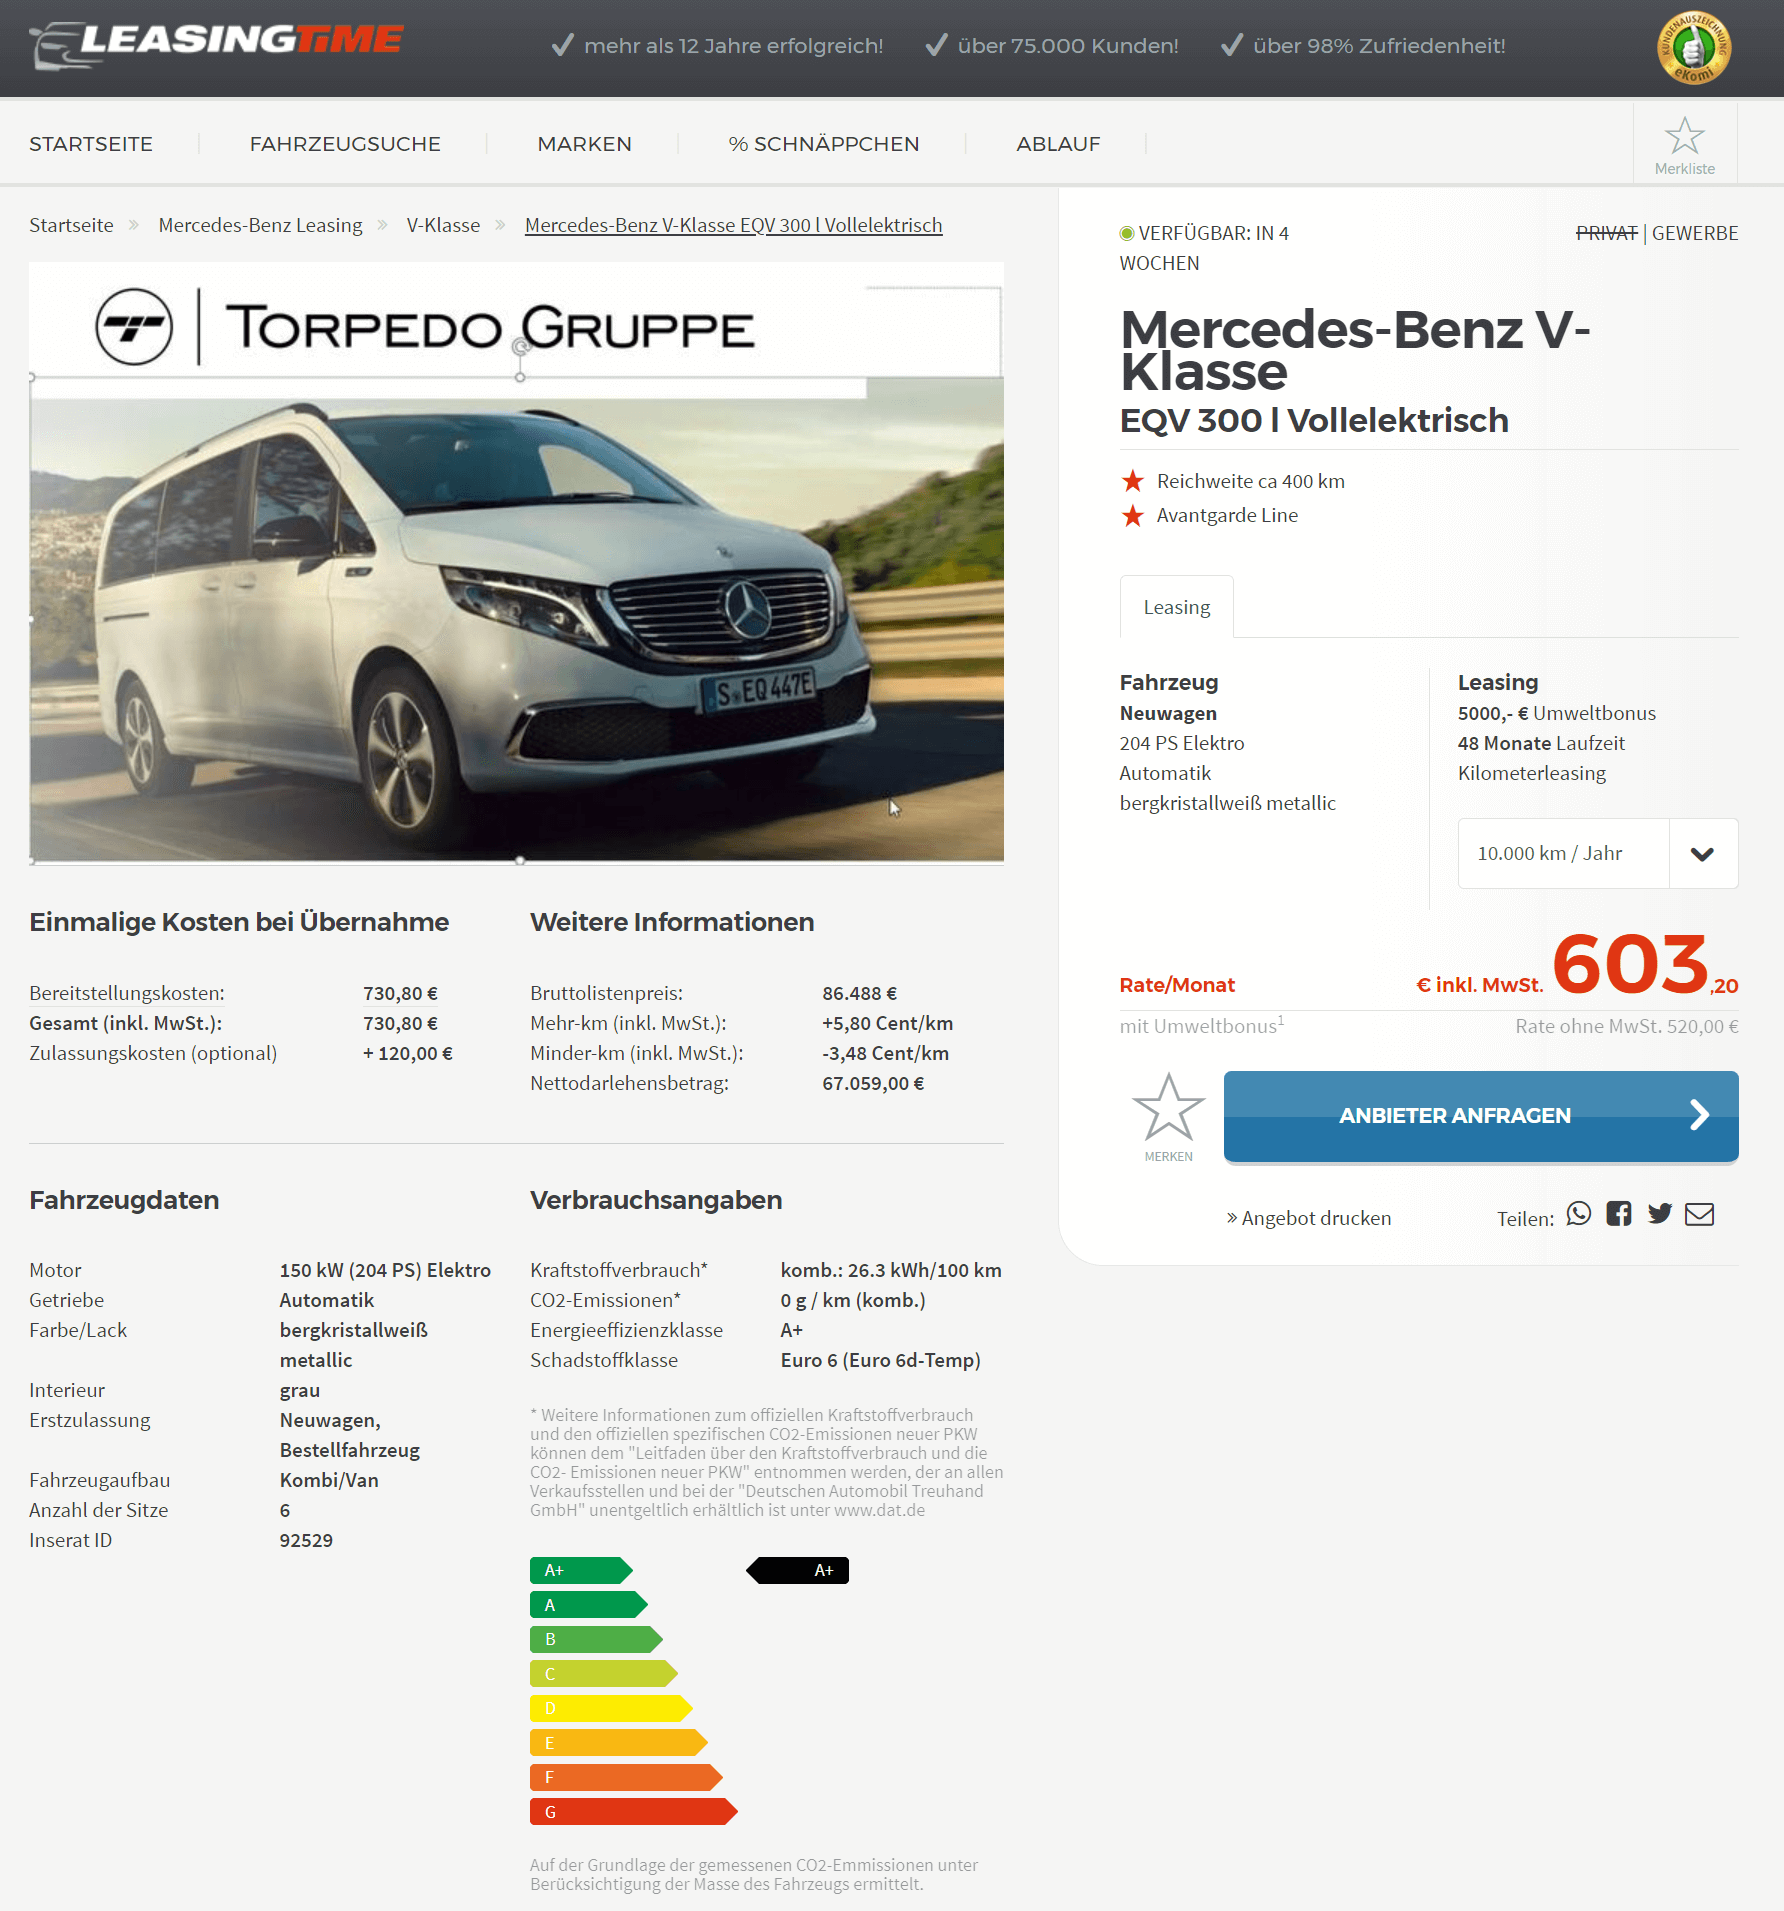Image resolution: width=1784 pixels, height=1911 pixels.
Task: Click Angebot drucken link
Action: pyautogui.click(x=1308, y=1218)
